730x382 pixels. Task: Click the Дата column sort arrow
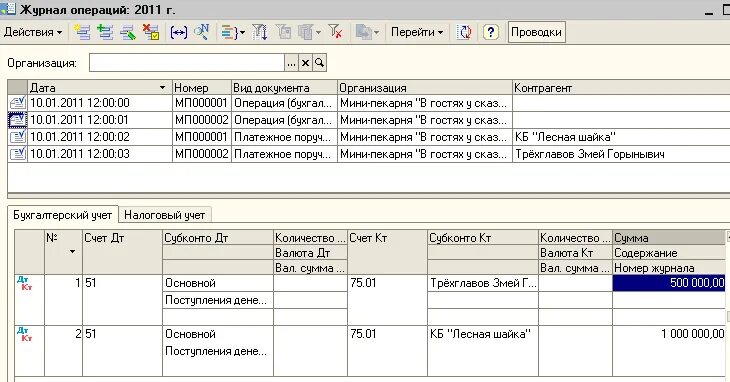coord(162,87)
